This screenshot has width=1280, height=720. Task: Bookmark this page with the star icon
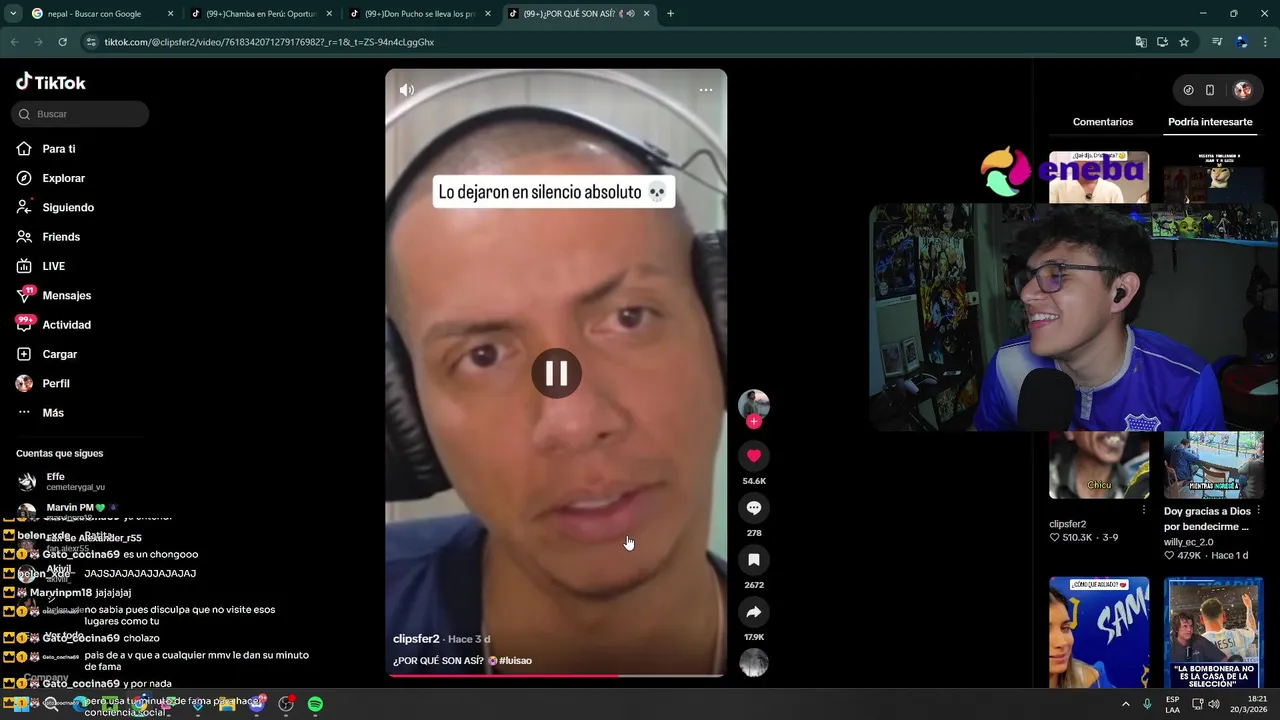[1184, 42]
